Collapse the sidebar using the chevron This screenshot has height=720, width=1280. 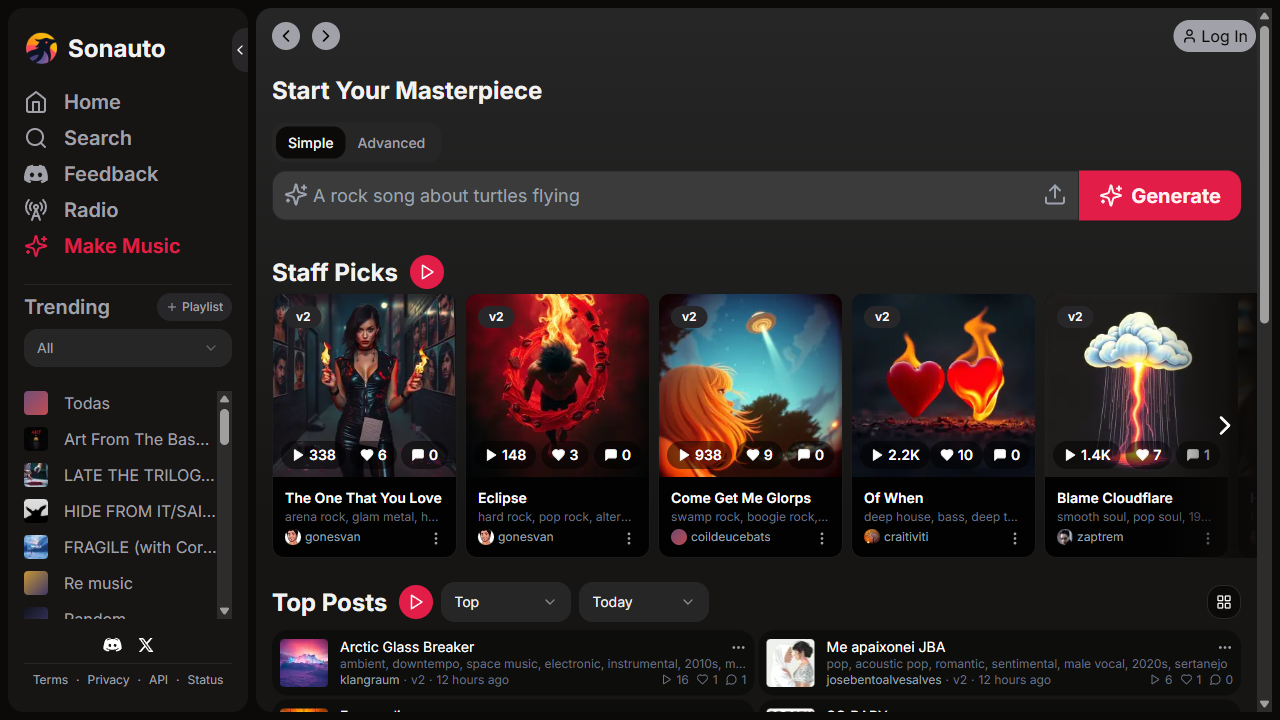tap(240, 50)
